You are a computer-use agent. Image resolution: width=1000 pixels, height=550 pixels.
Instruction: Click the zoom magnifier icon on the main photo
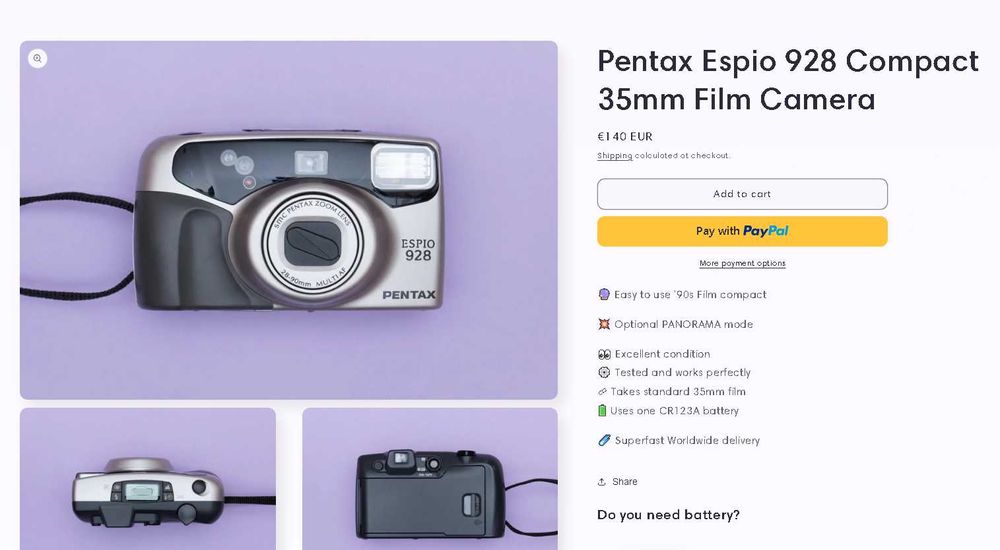(37, 59)
